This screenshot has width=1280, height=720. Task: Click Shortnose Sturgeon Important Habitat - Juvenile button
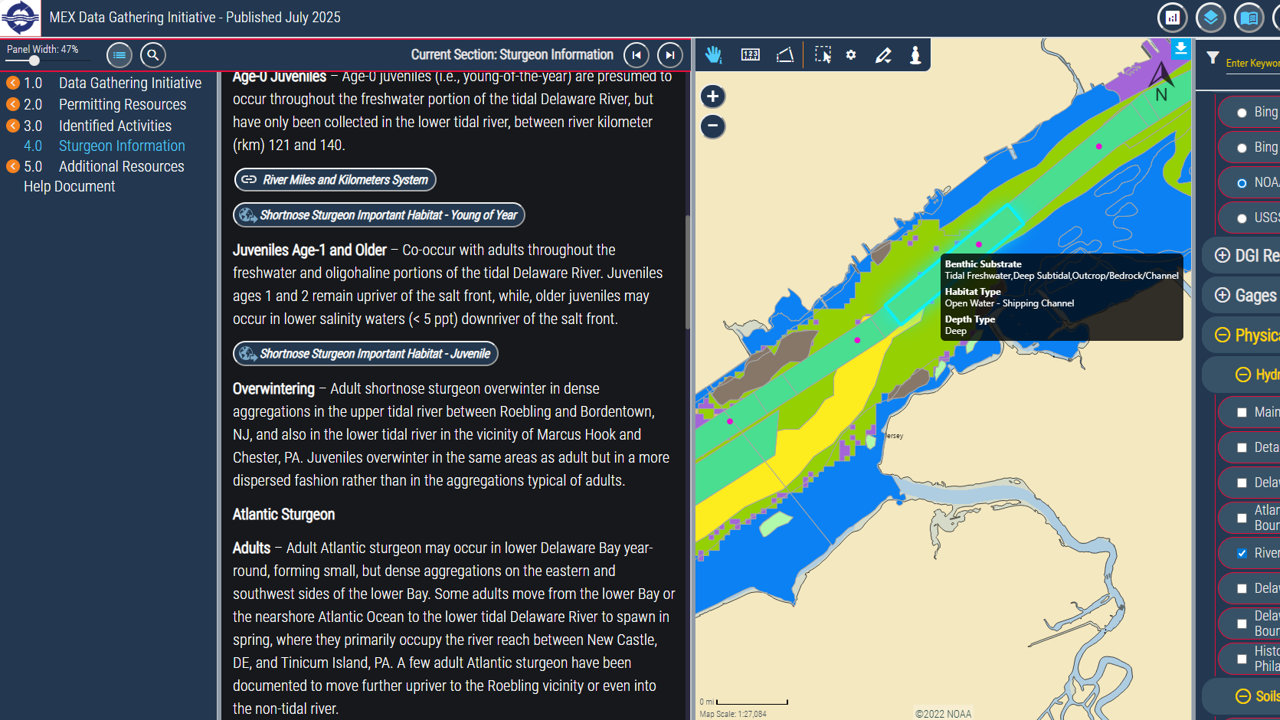tap(365, 354)
